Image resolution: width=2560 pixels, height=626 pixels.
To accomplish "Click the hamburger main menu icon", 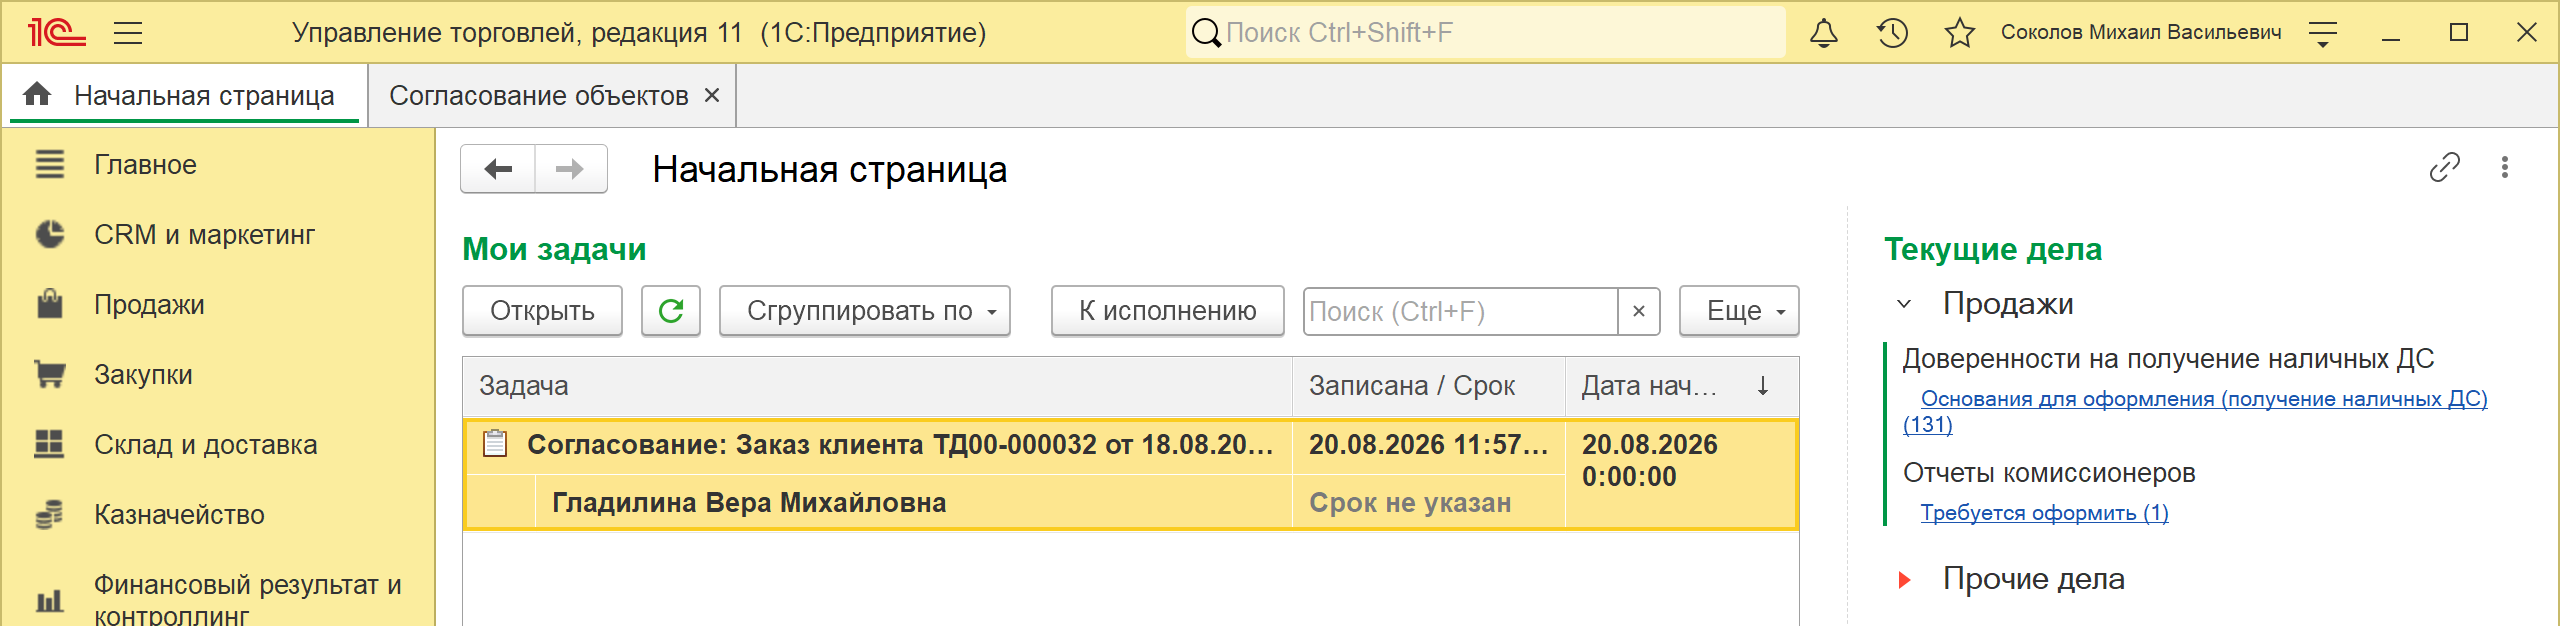I will click(x=128, y=33).
